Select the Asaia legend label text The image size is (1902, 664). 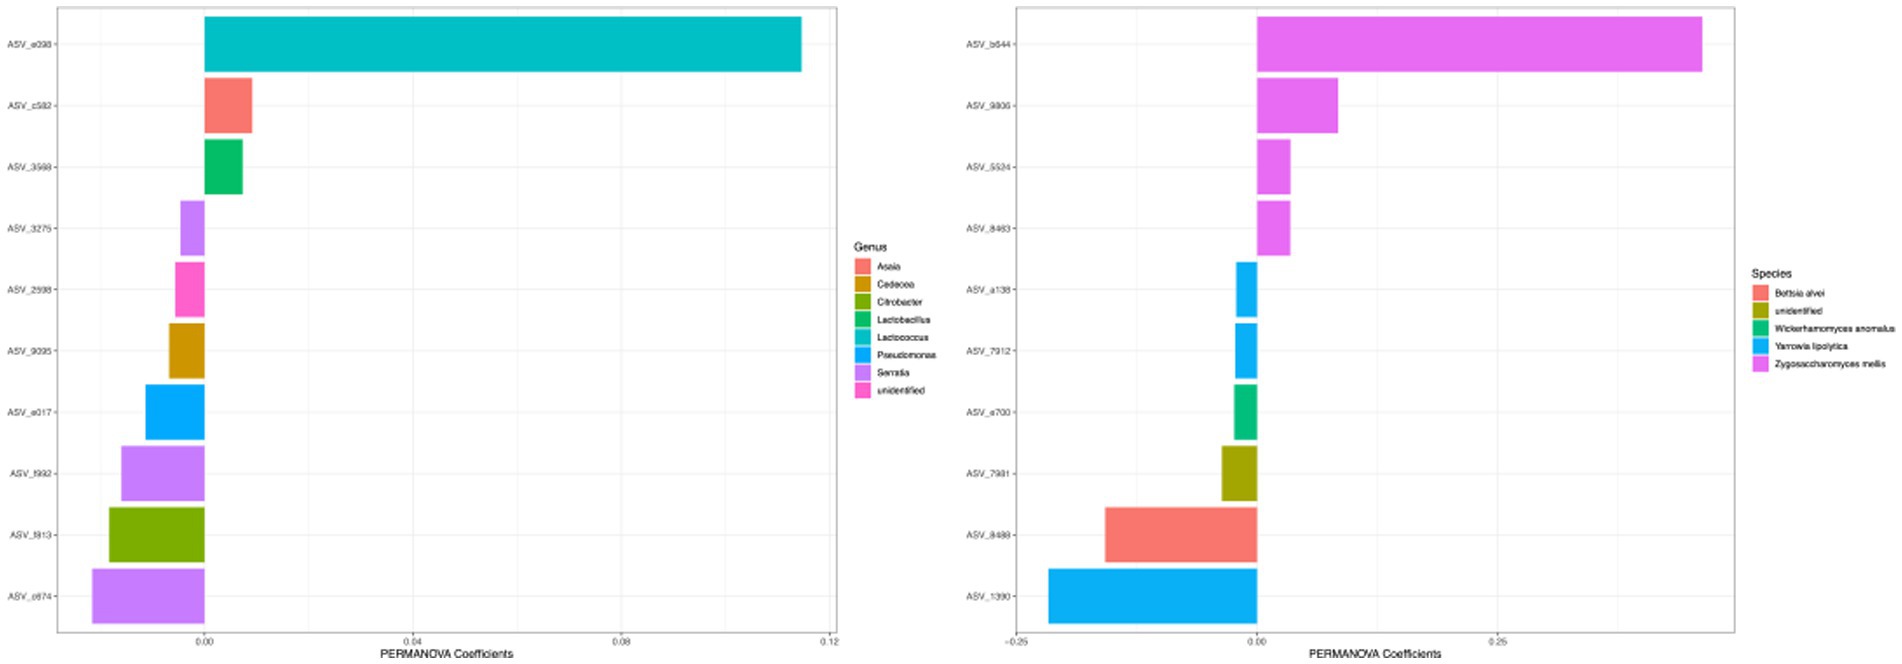pyautogui.click(x=889, y=267)
